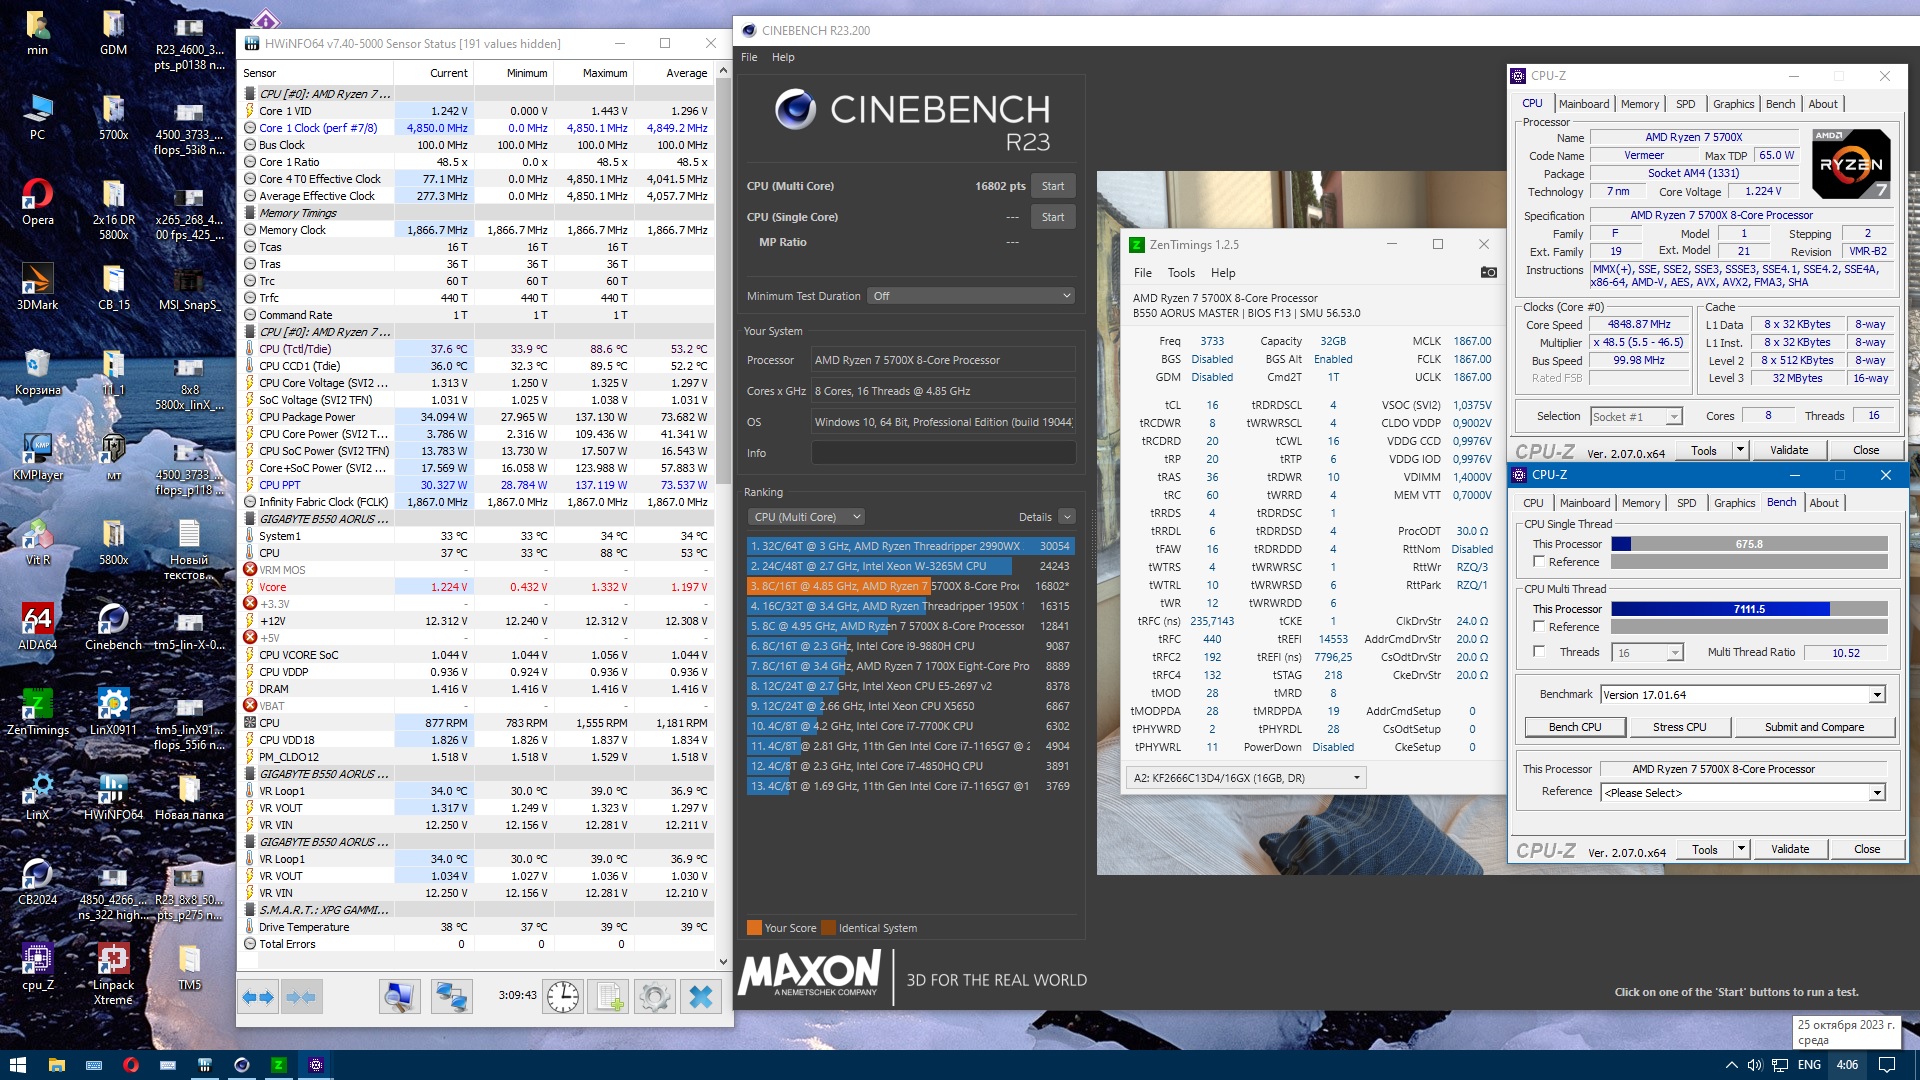Open the Socket #1 Selection dropdown
This screenshot has height=1080, width=1920.
1636,417
